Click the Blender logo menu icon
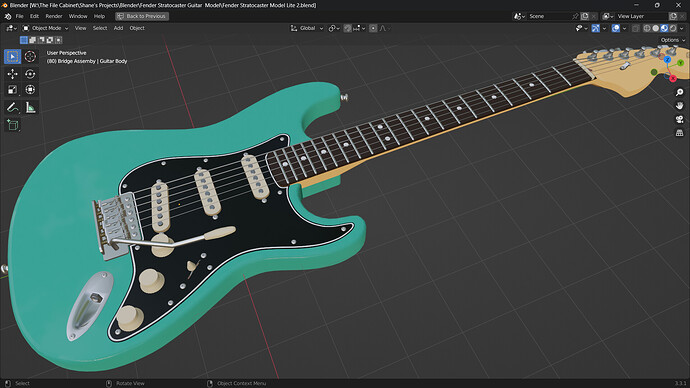Screen dimensions: 690x388 (x=7, y=16)
